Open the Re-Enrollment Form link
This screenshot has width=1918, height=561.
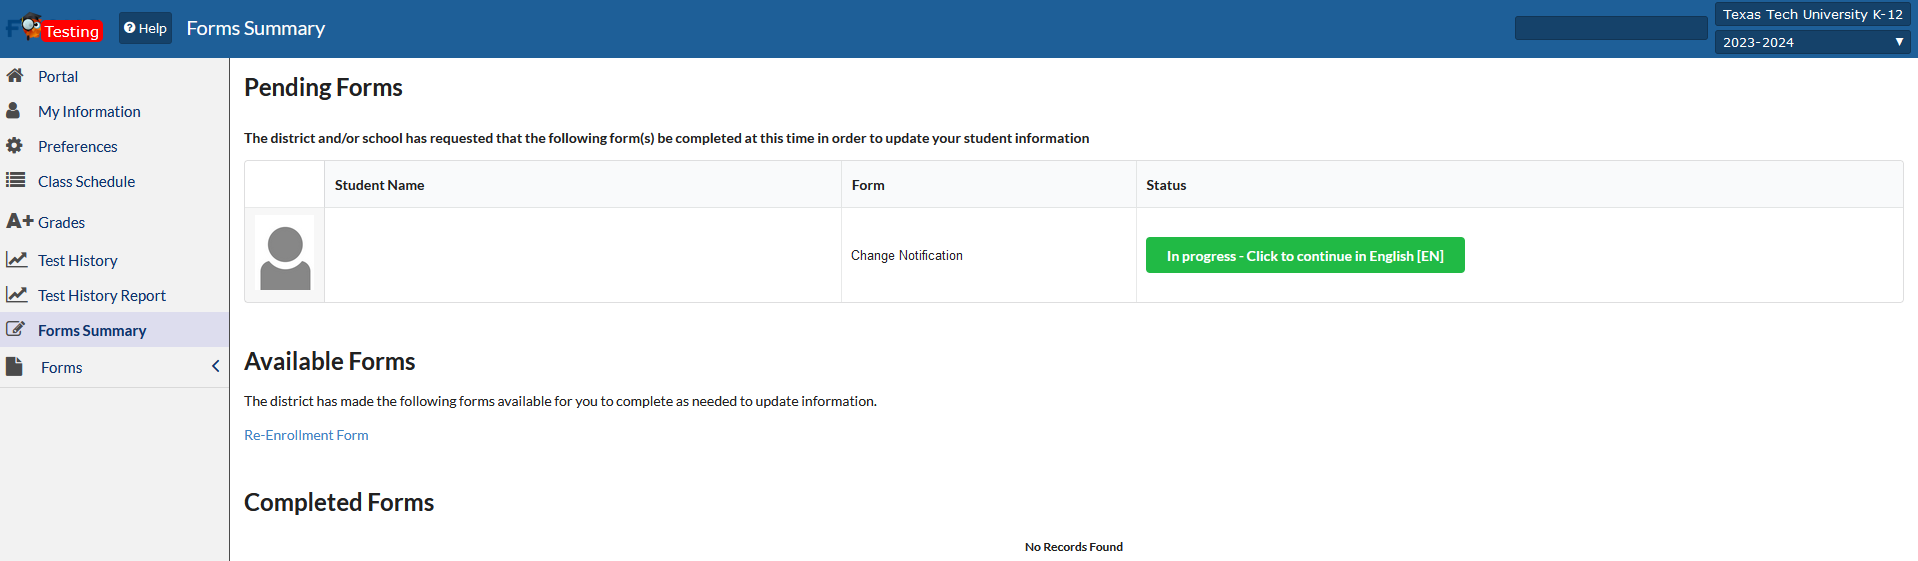click(x=306, y=435)
